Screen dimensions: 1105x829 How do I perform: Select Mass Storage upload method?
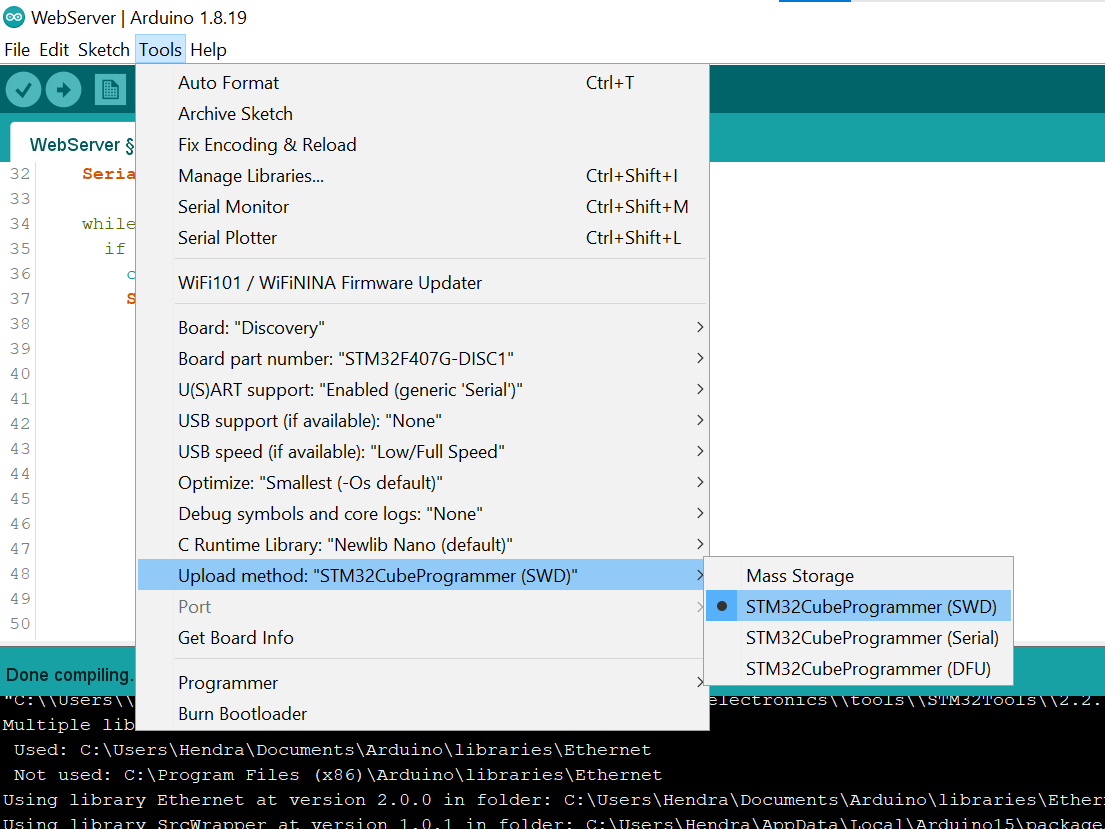800,576
